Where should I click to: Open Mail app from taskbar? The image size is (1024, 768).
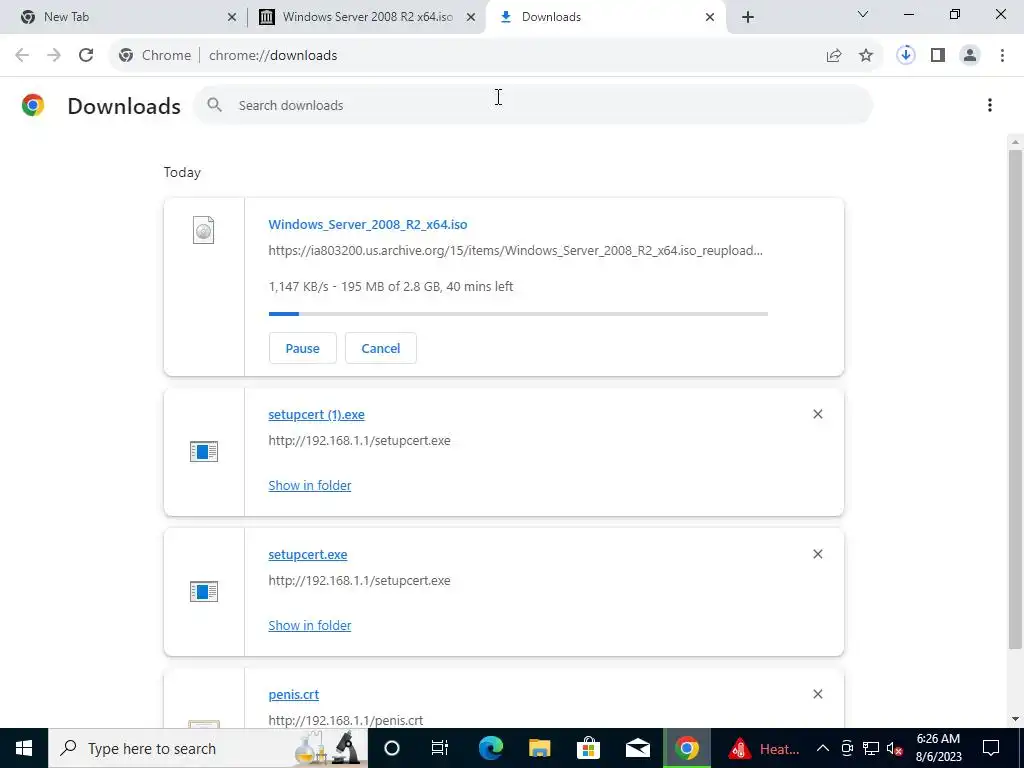point(637,748)
